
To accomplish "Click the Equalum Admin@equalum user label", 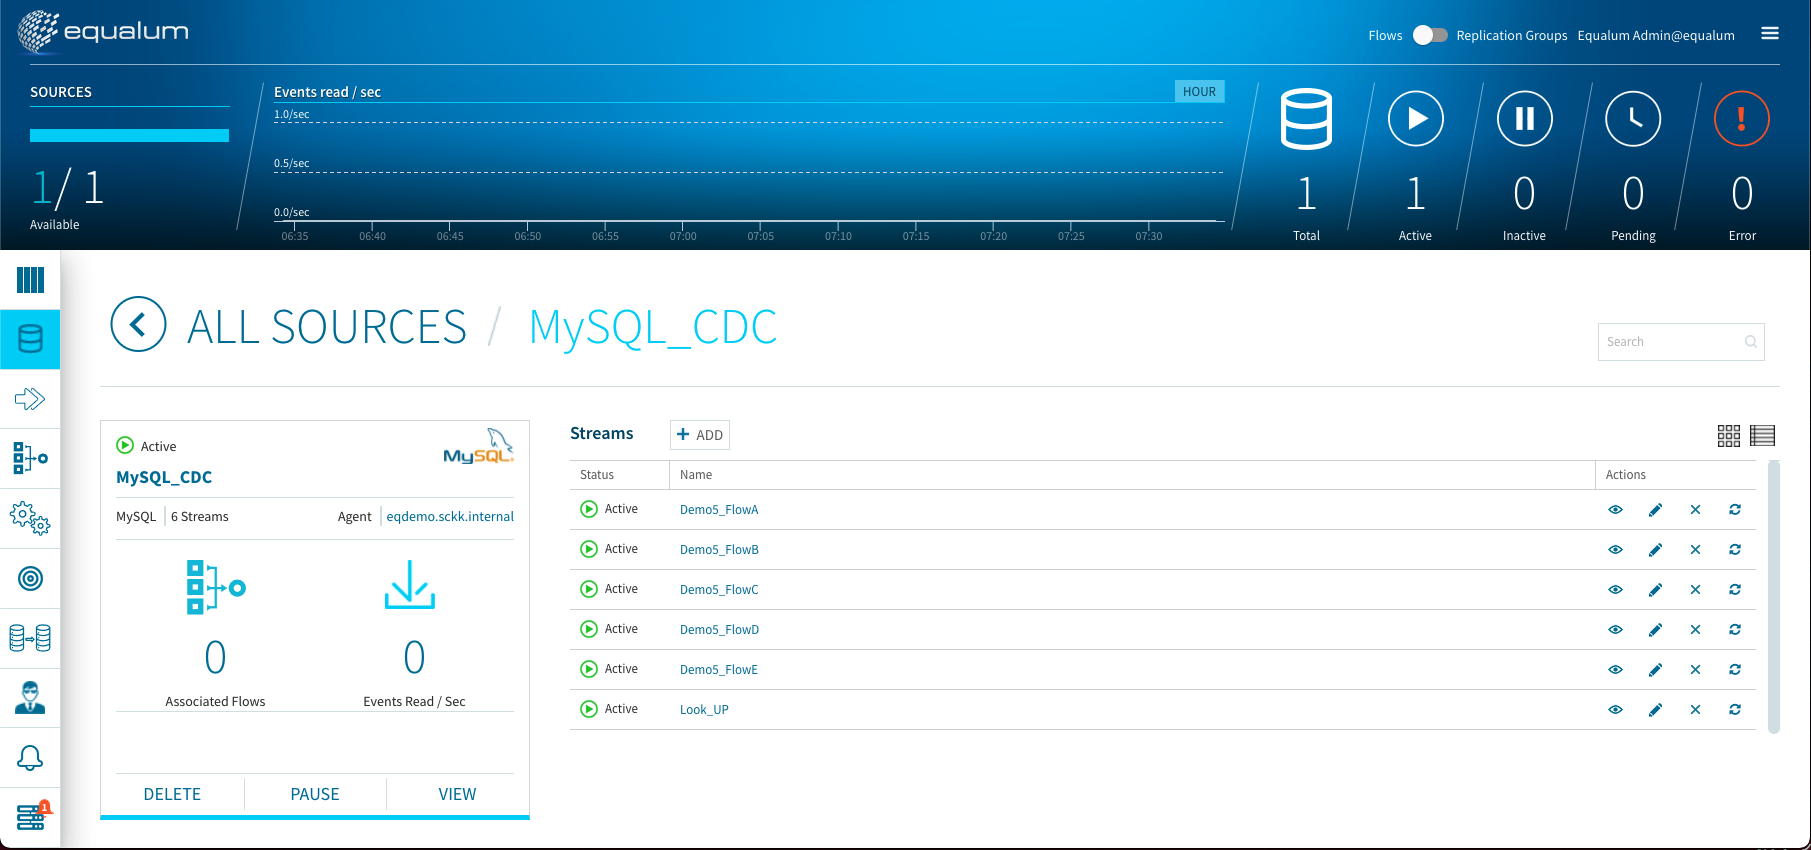I will [1656, 35].
